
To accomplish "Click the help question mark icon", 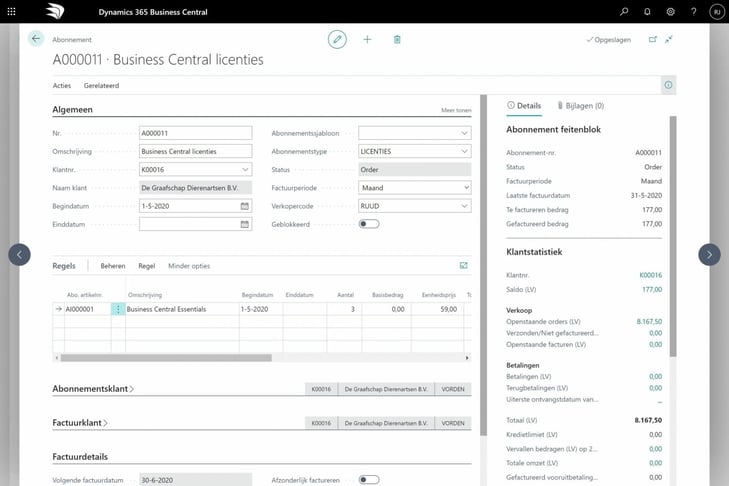I will tap(694, 12).
